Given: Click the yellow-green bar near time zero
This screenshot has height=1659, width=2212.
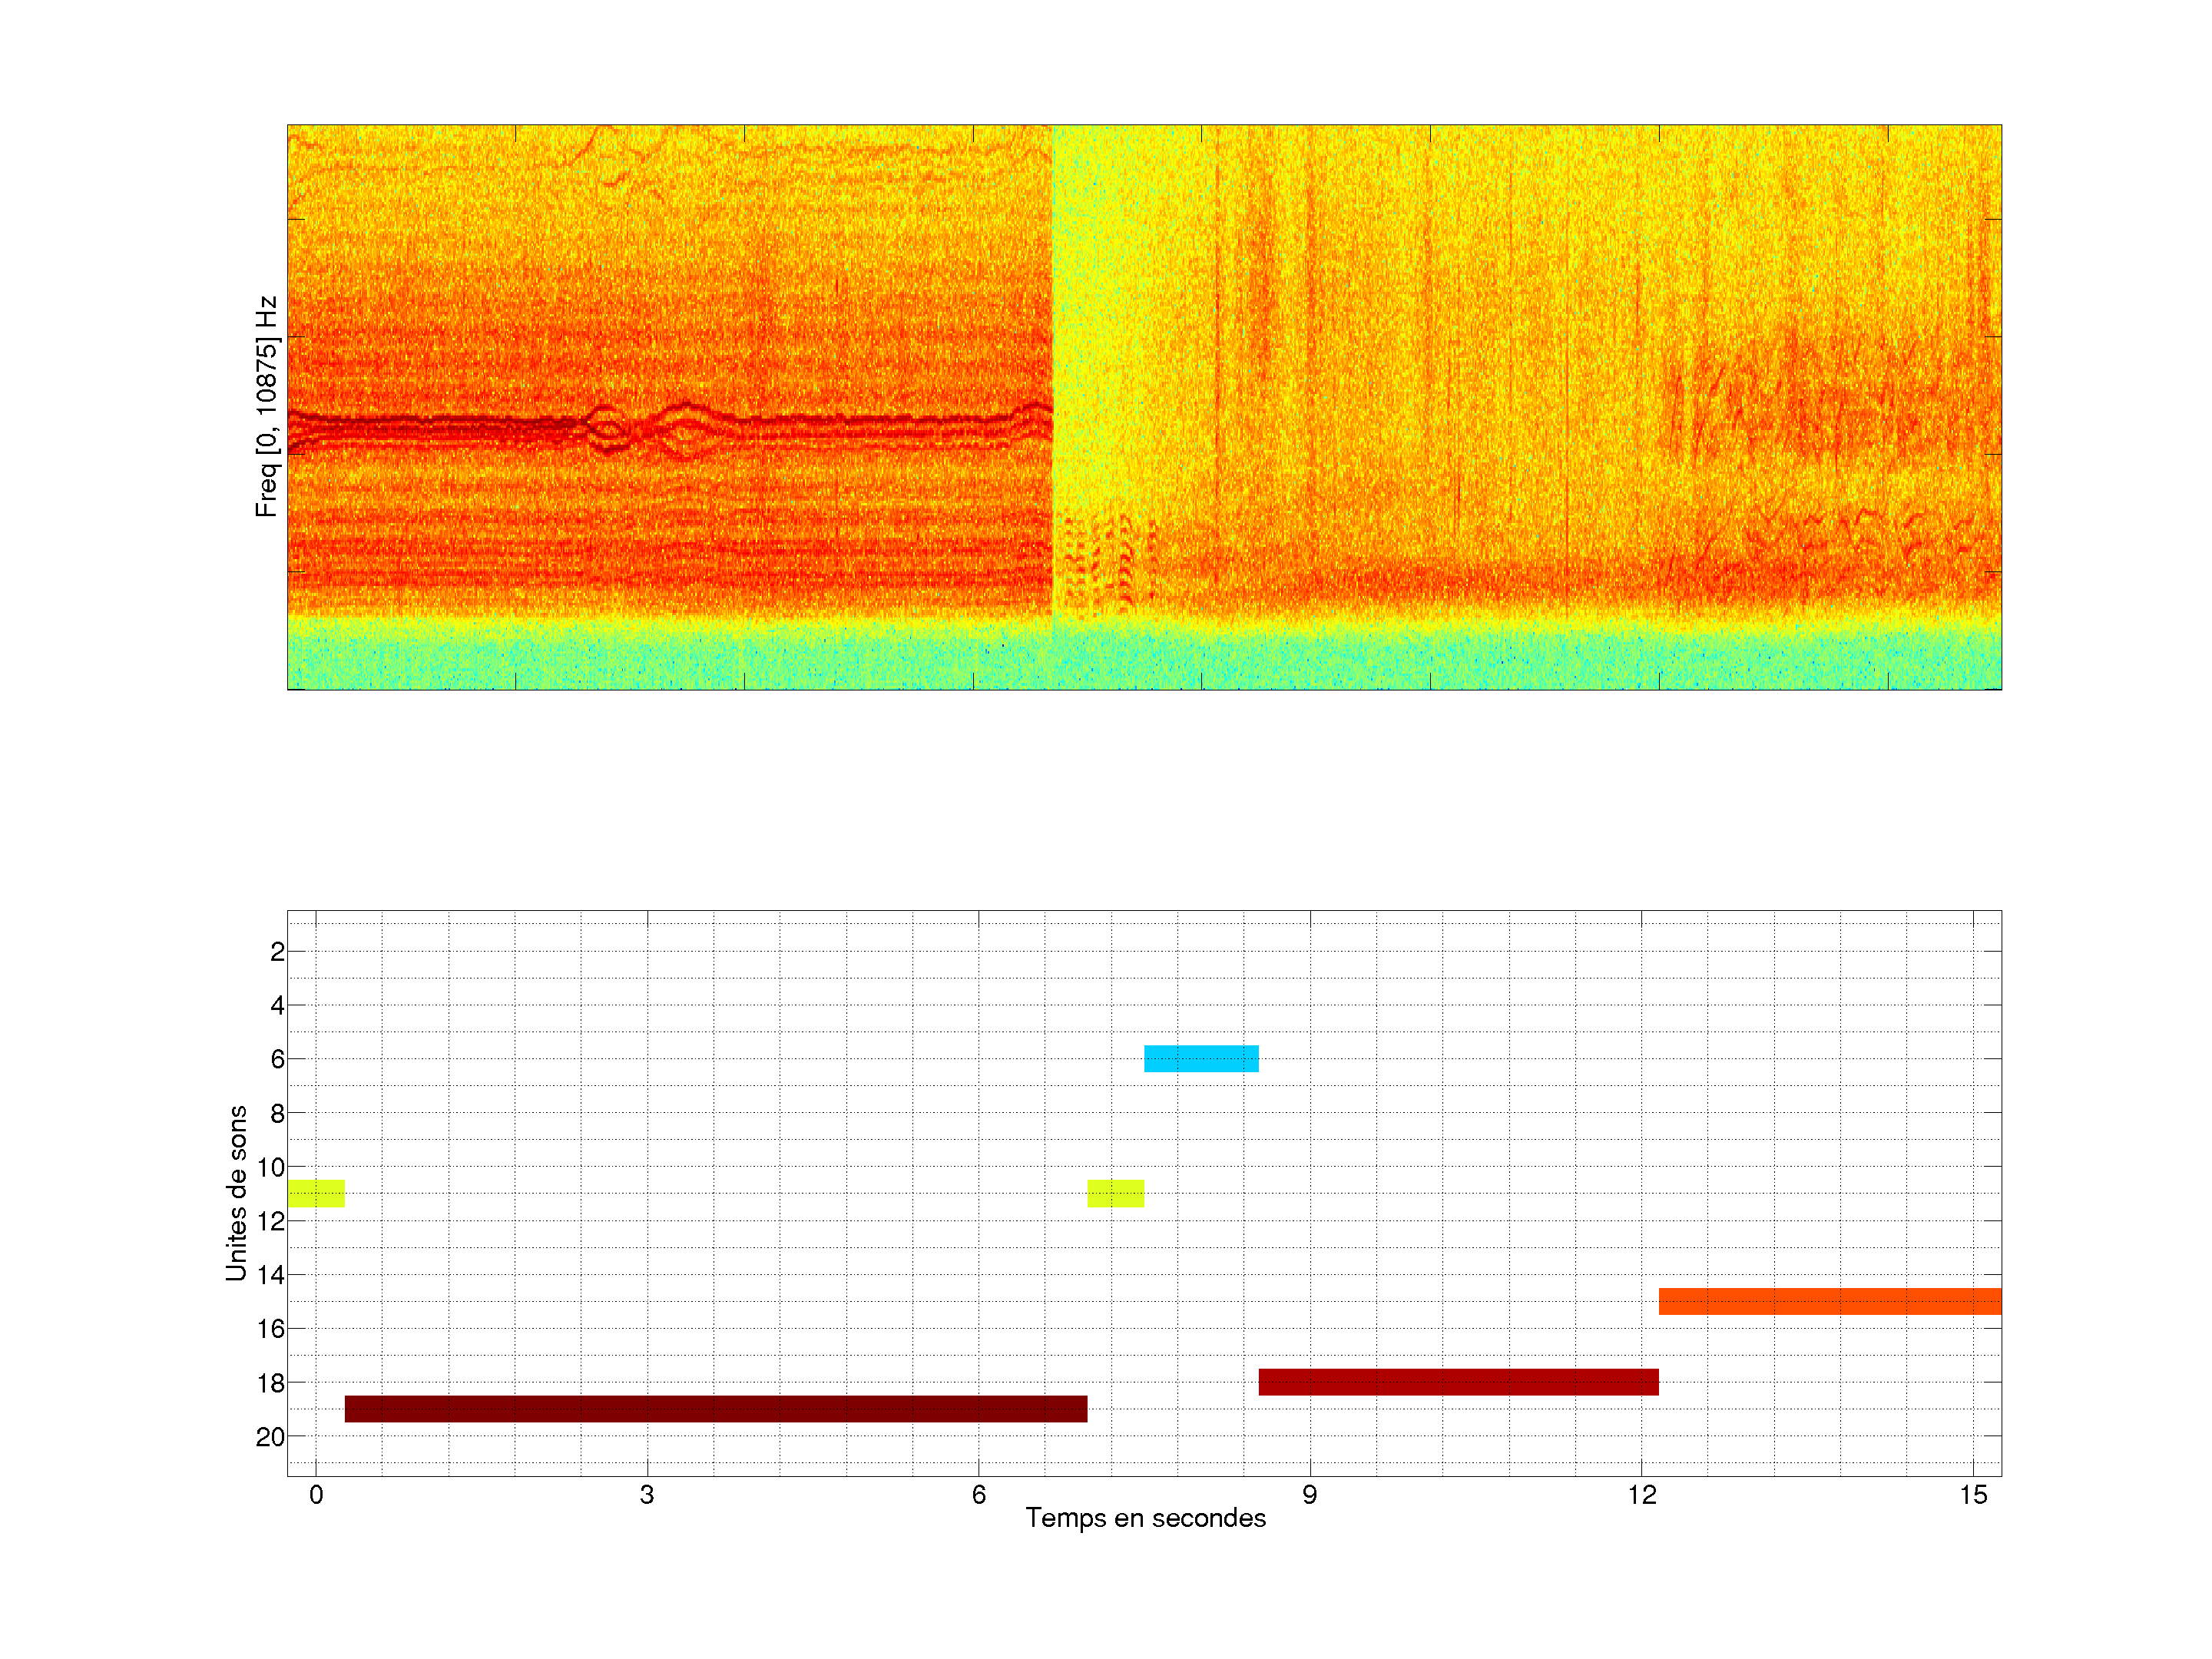Looking at the screenshot, I should pos(316,1193).
